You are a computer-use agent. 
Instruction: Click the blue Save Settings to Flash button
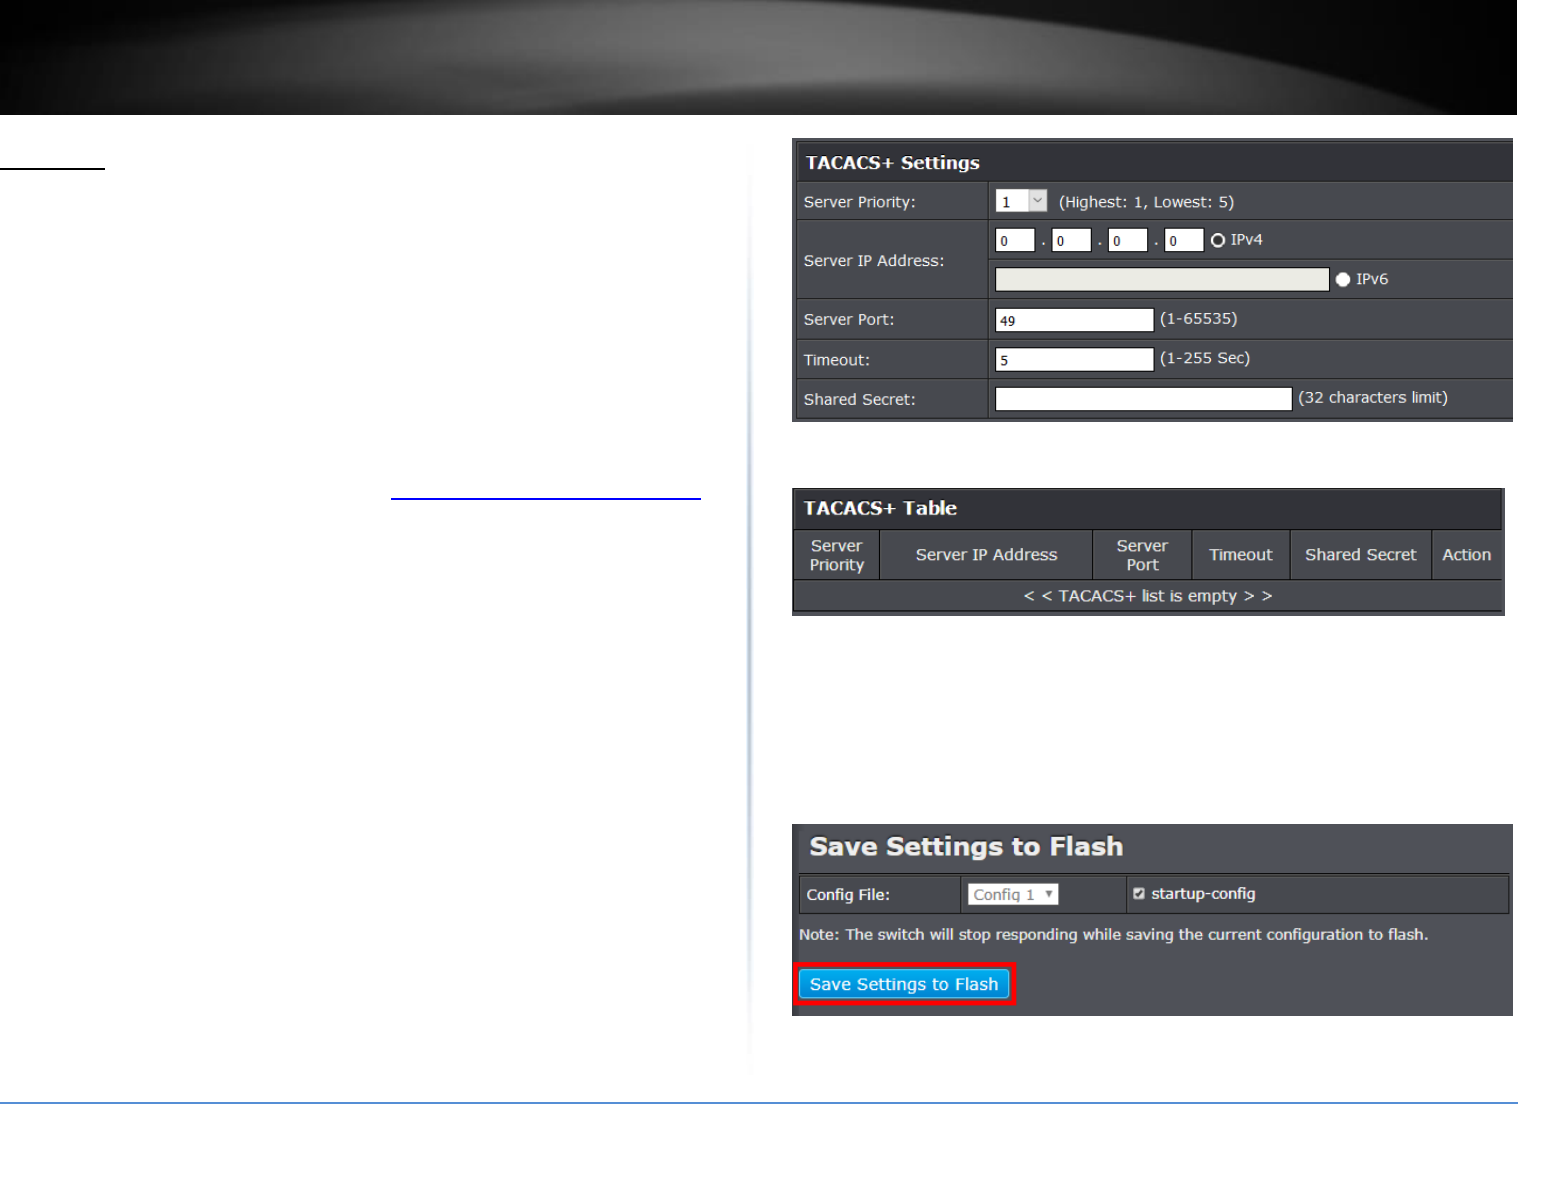pos(904,984)
